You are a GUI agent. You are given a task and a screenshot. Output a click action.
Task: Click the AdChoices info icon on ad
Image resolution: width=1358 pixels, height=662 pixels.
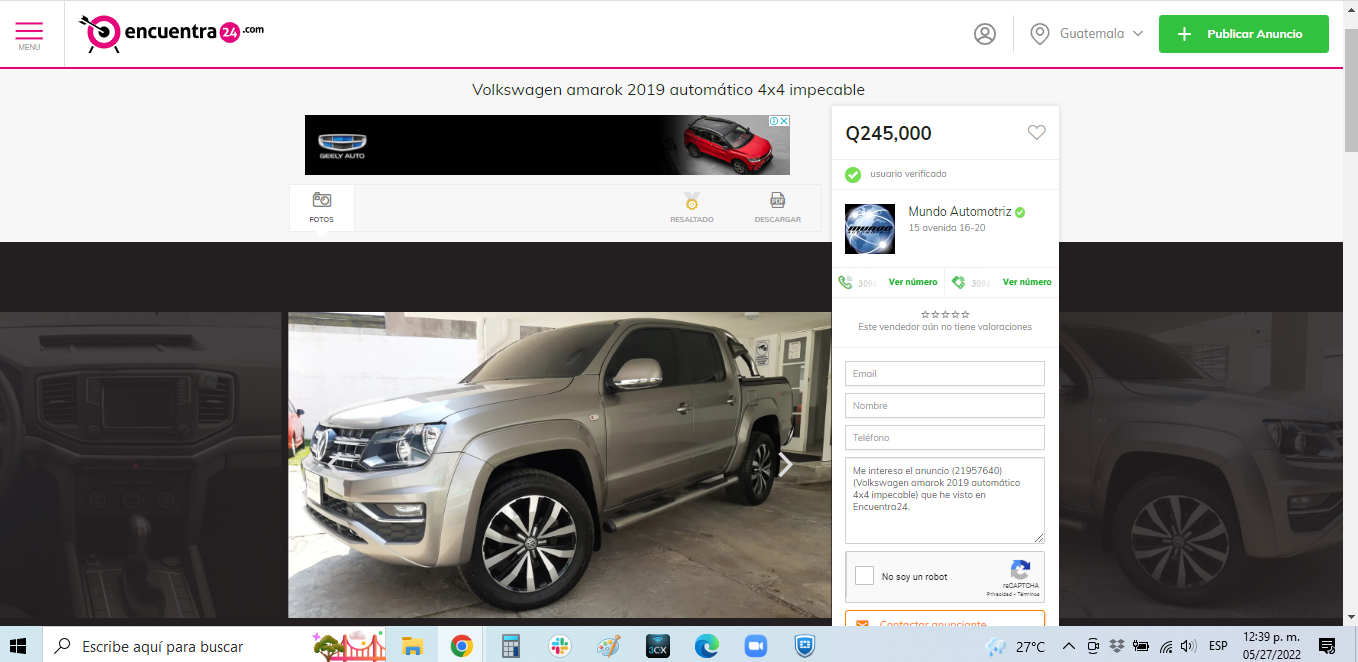coord(773,121)
